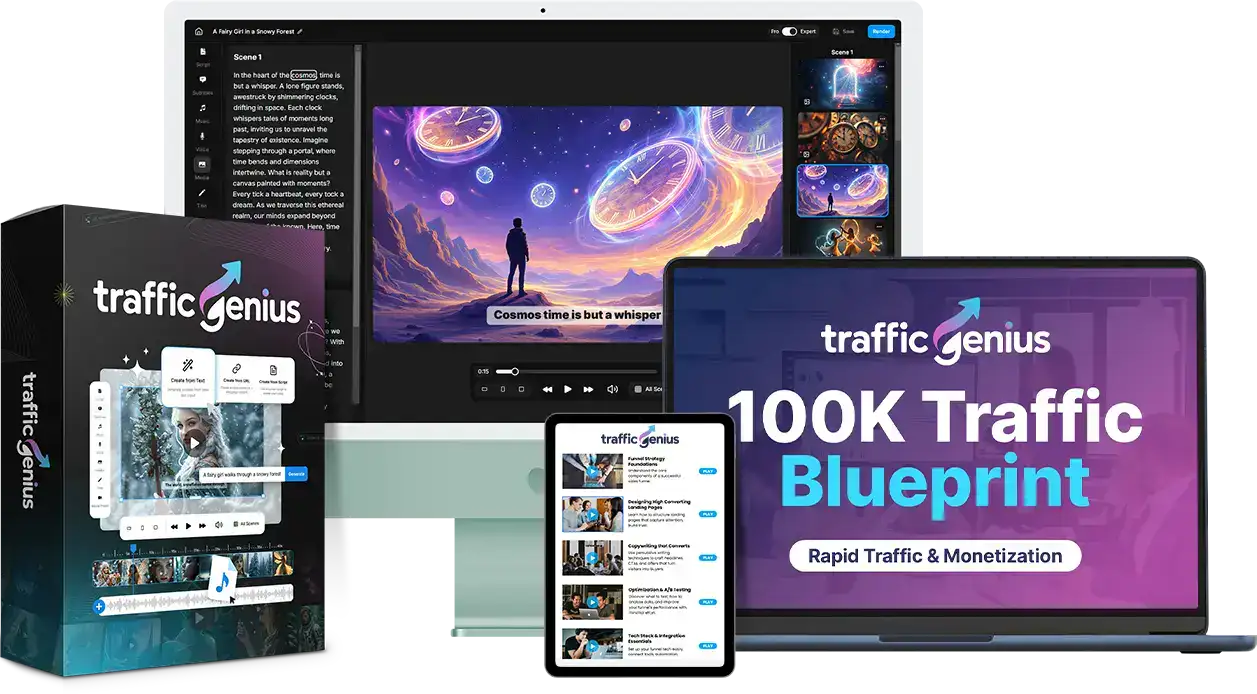Viewport: 1257px width, 694px height.
Task: Open the Voice panel in monitor sidebar
Action: click(203, 138)
